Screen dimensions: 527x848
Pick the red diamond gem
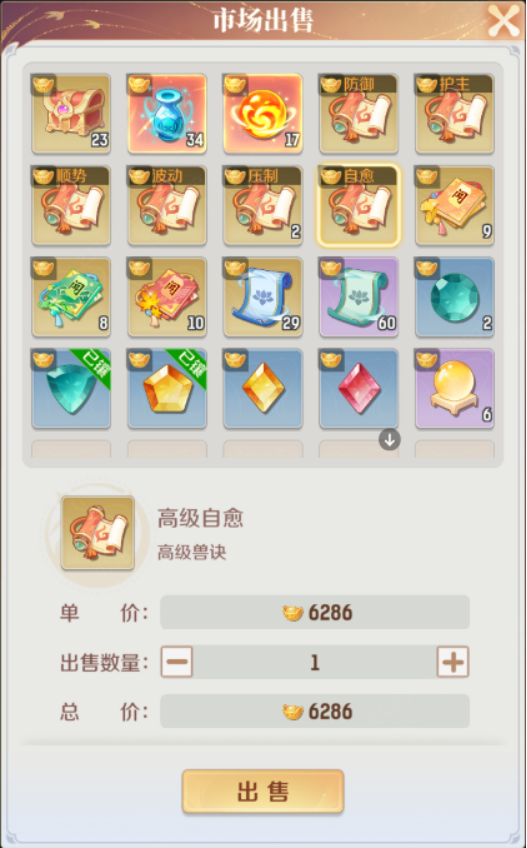(x=359, y=389)
